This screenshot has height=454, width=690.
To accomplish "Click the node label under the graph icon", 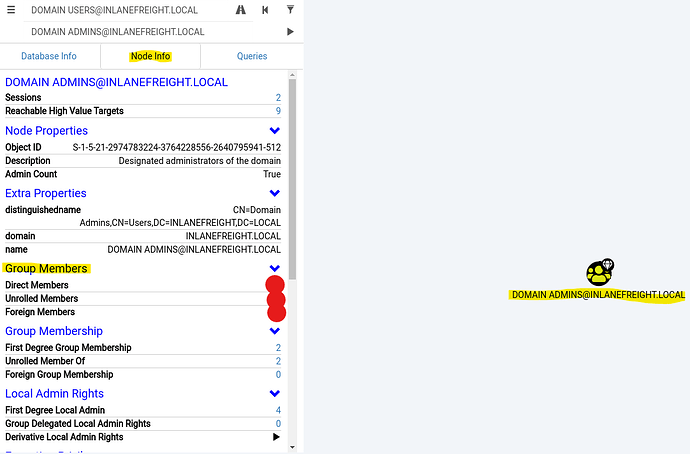I will tap(598, 295).
